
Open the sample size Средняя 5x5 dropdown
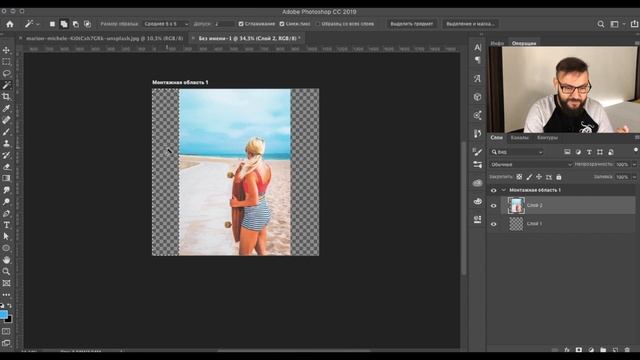coord(166,24)
